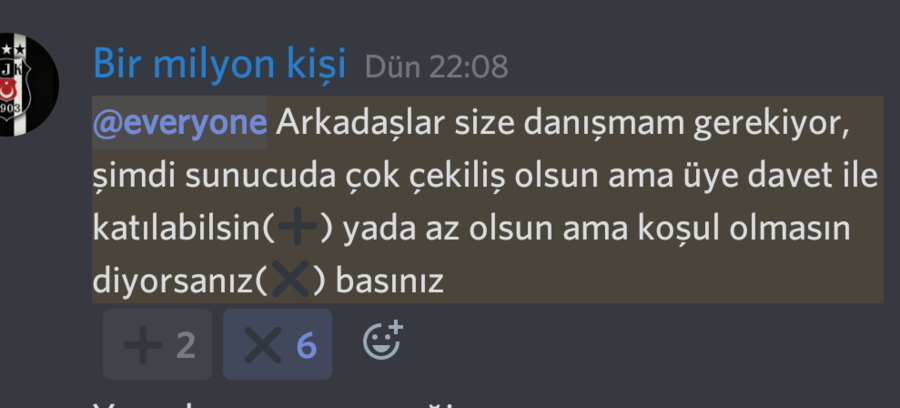
Task: Click the @everyone mention
Action: [179, 122]
